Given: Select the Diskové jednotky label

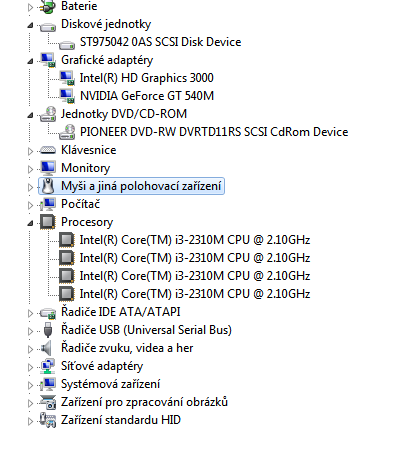Looking at the screenshot, I should pos(106,24).
